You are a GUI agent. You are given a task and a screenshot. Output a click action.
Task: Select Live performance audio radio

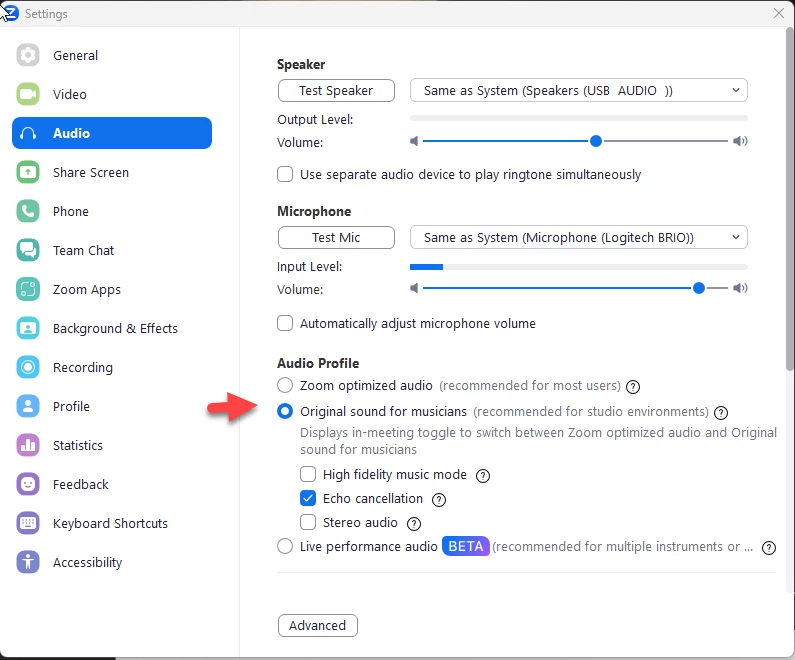click(x=285, y=546)
